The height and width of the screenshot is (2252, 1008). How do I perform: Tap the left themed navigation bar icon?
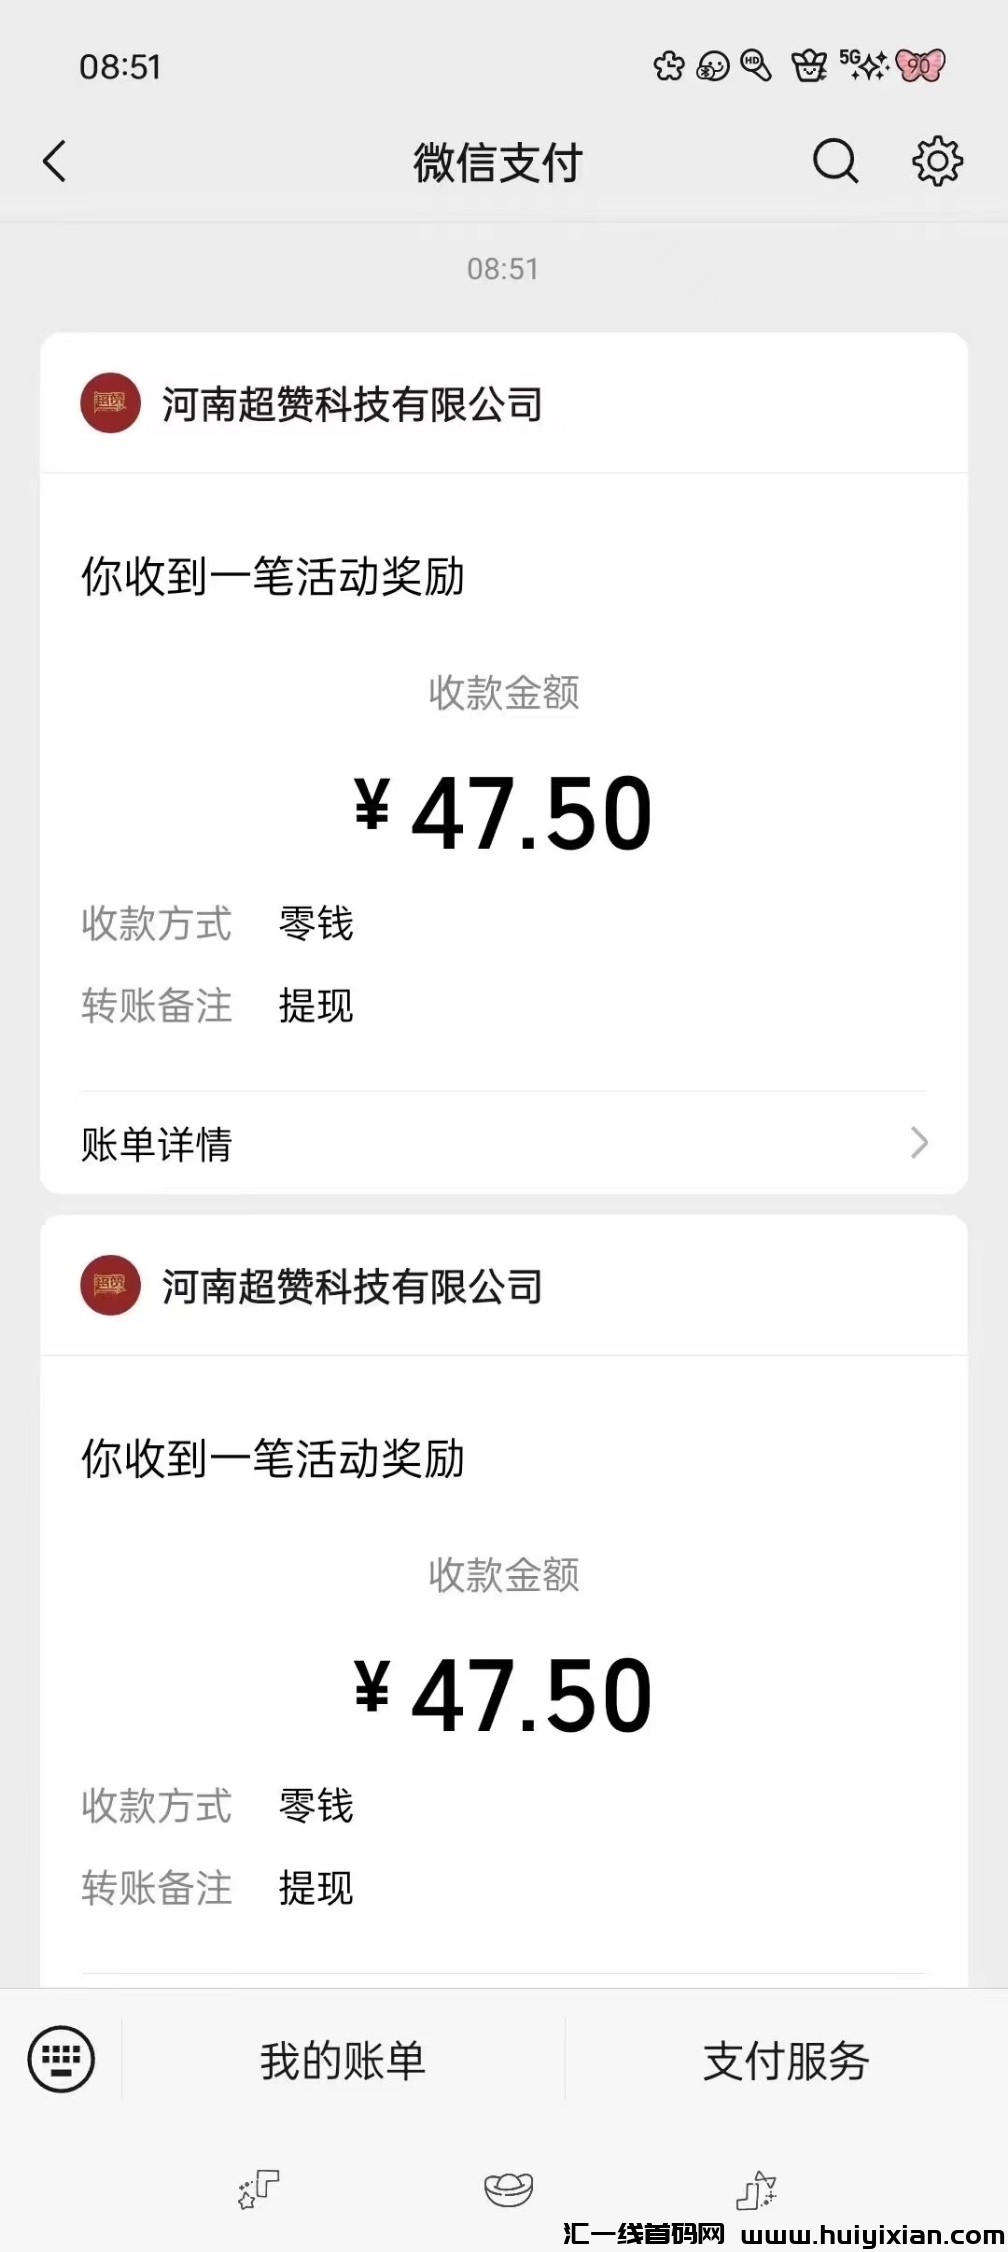click(259, 2188)
